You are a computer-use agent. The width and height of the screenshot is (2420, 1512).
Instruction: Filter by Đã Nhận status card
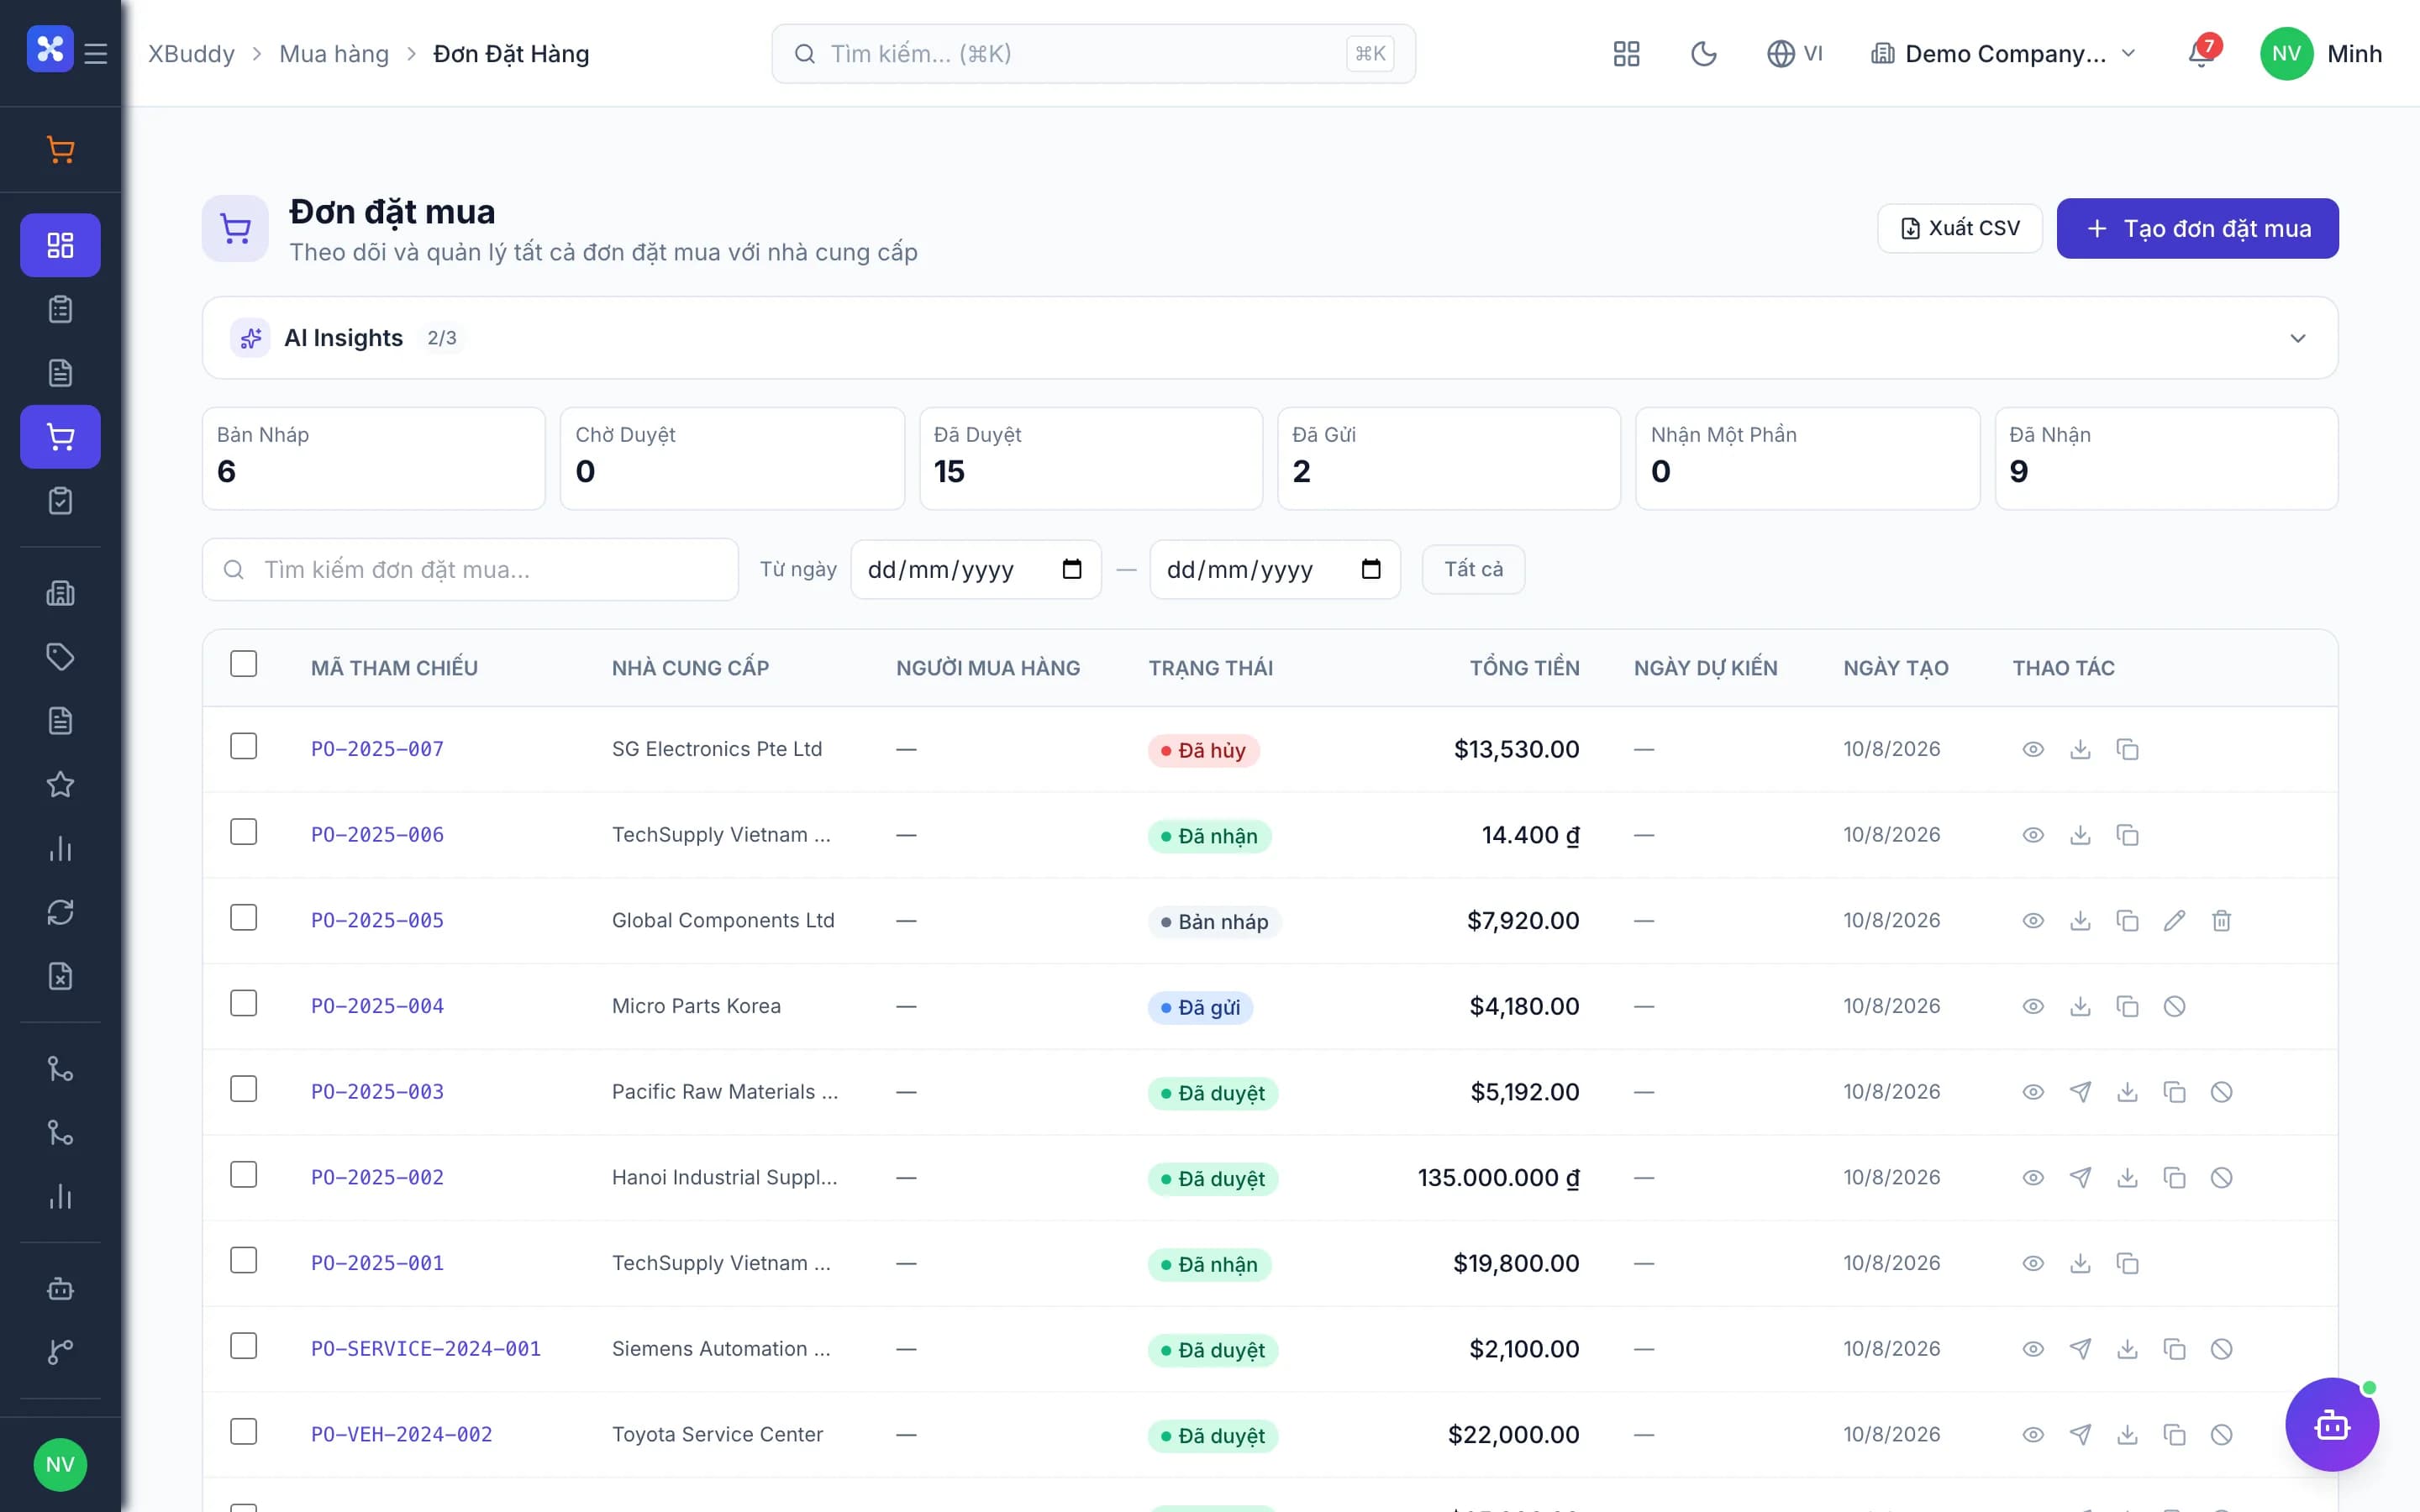point(2166,459)
